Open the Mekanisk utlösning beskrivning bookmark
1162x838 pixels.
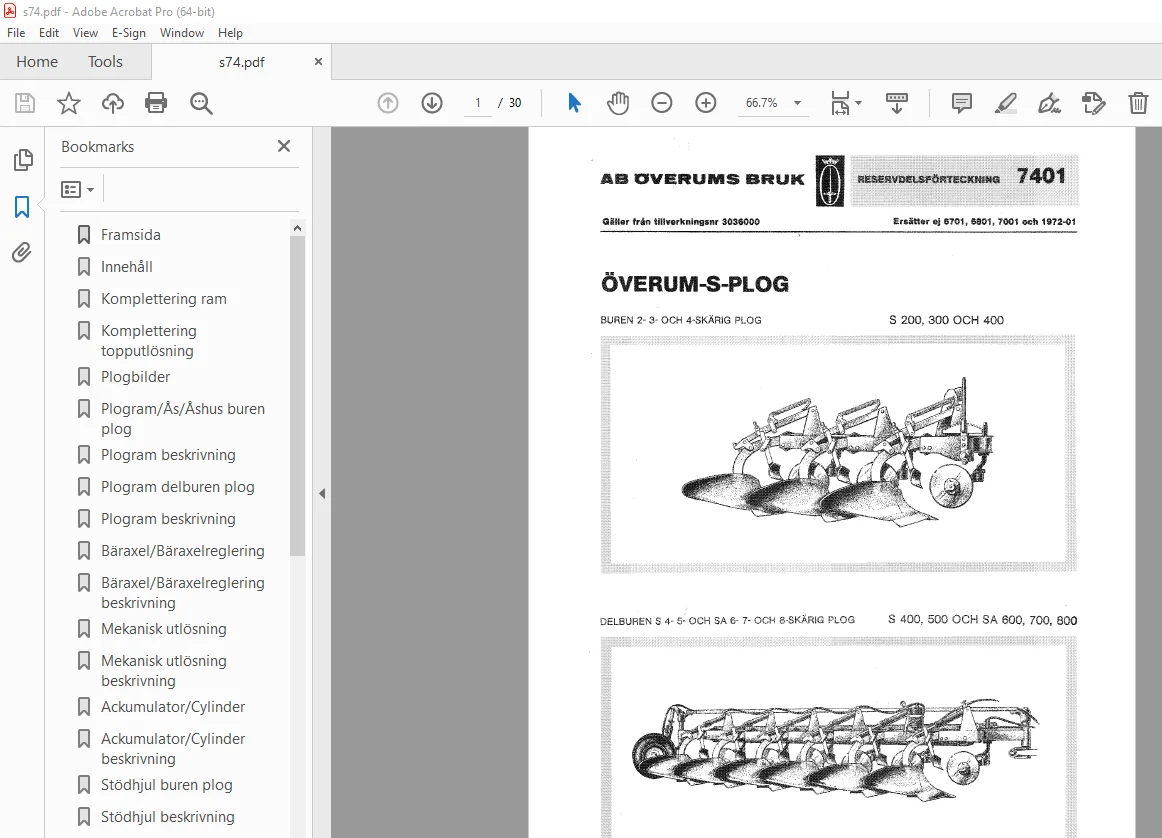tap(164, 671)
